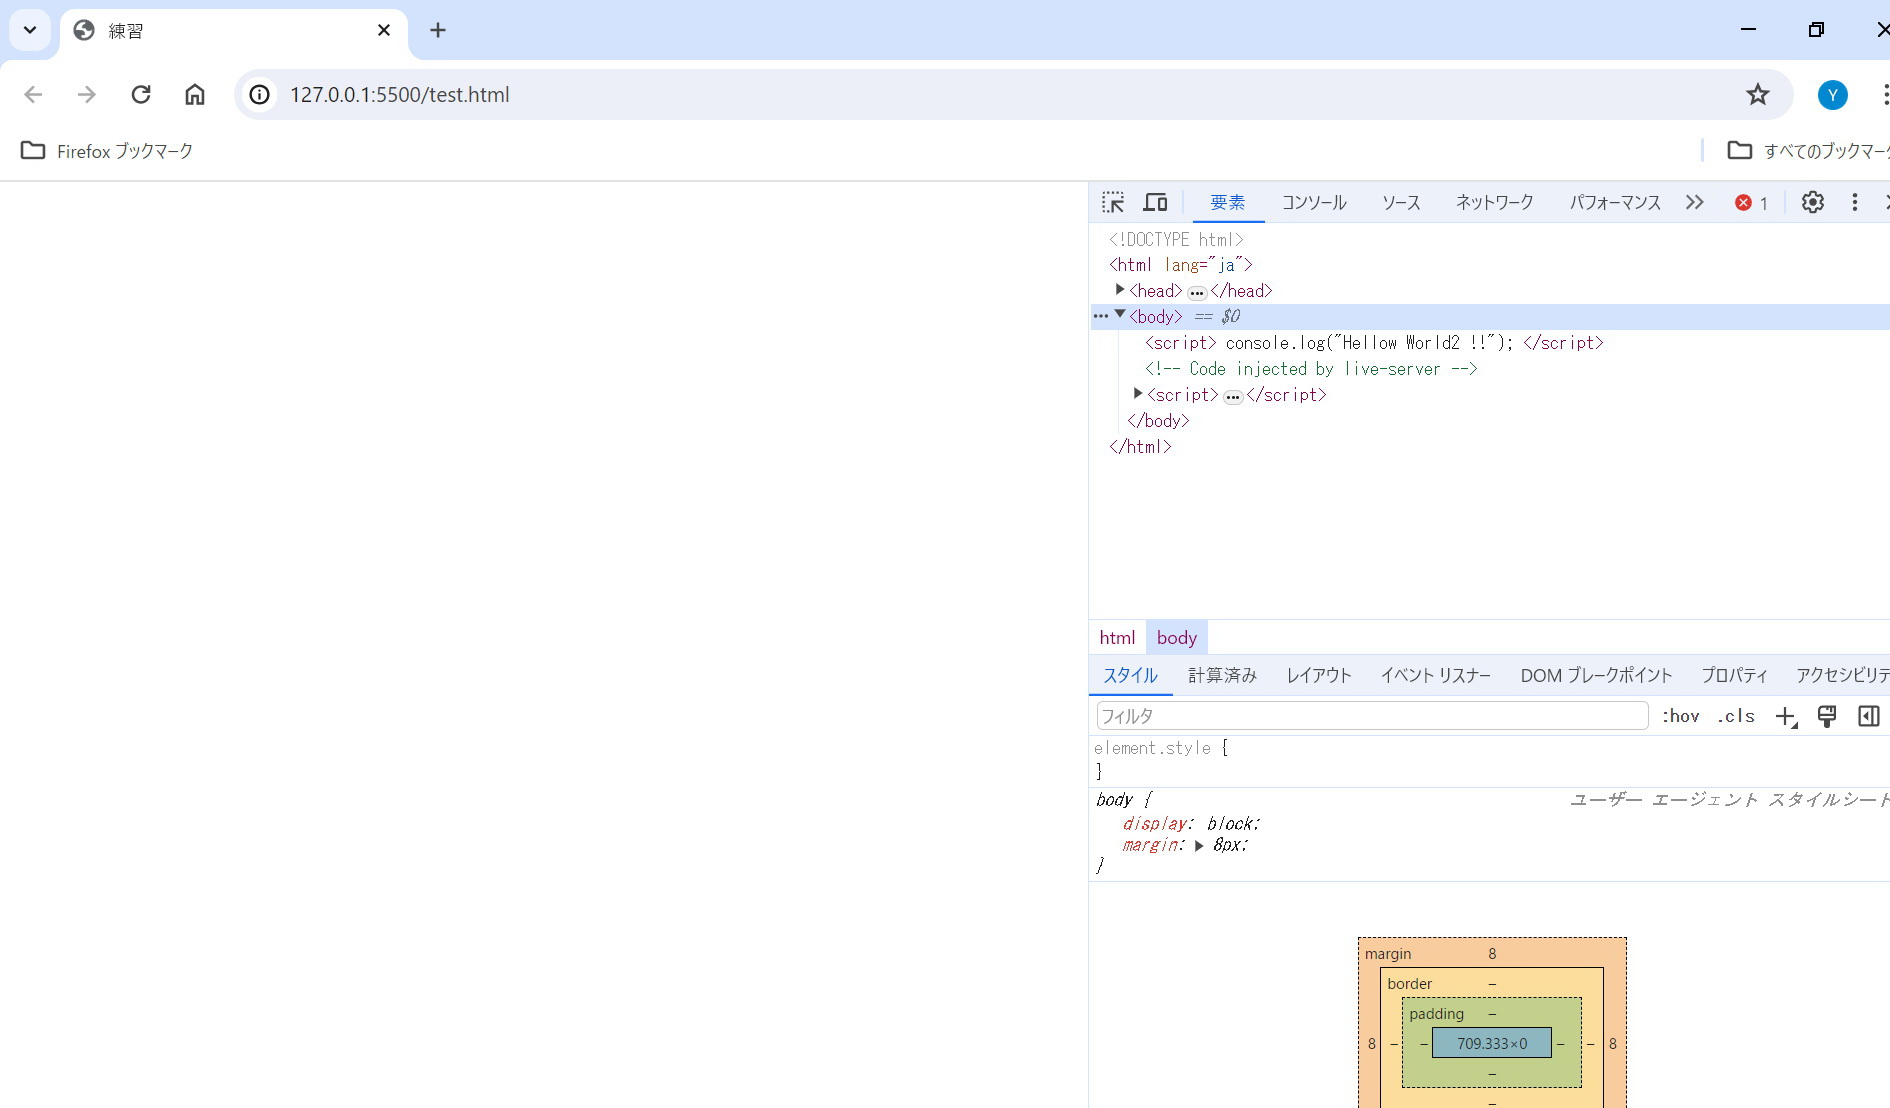The height and width of the screenshot is (1108, 1890).
Task: Click the element.style rule block
Action: click(1490, 760)
